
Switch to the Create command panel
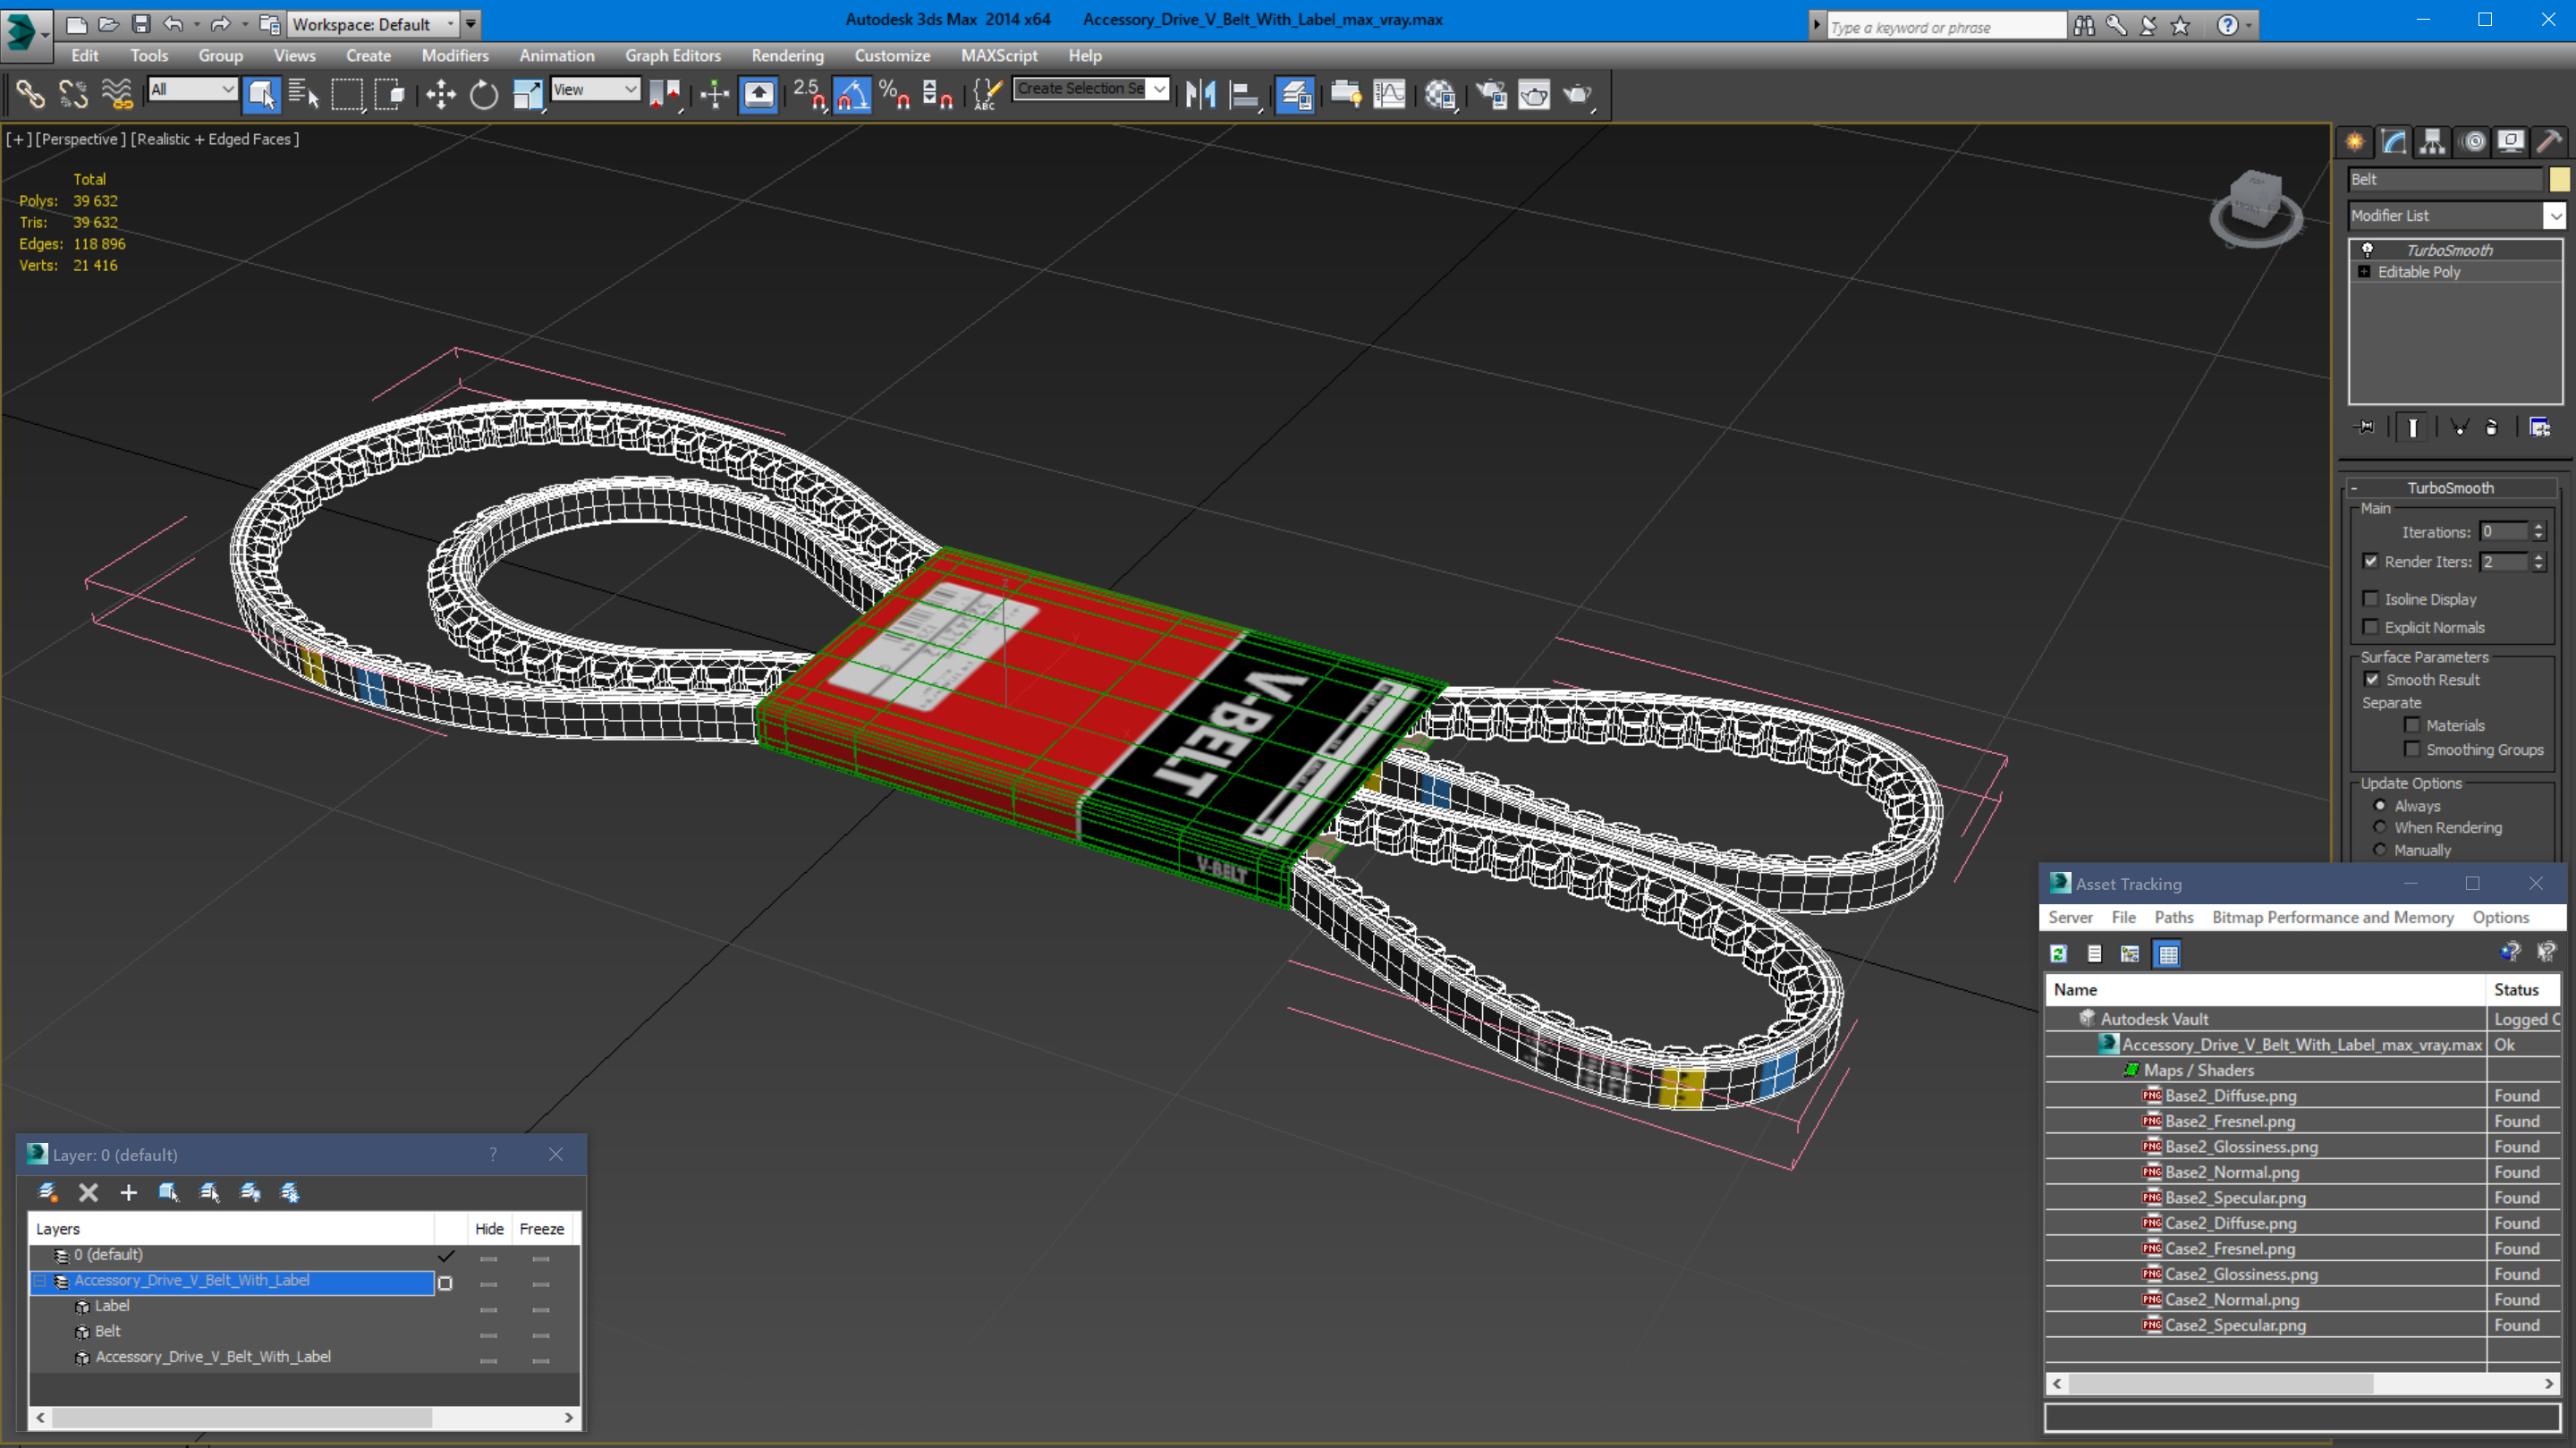[x=2355, y=142]
